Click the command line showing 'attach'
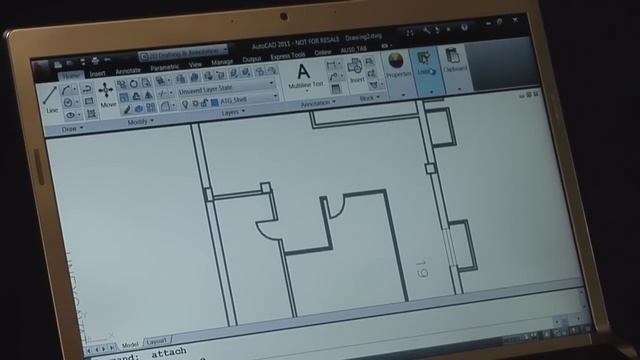The width and height of the screenshot is (640, 360). click(x=169, y=353)
